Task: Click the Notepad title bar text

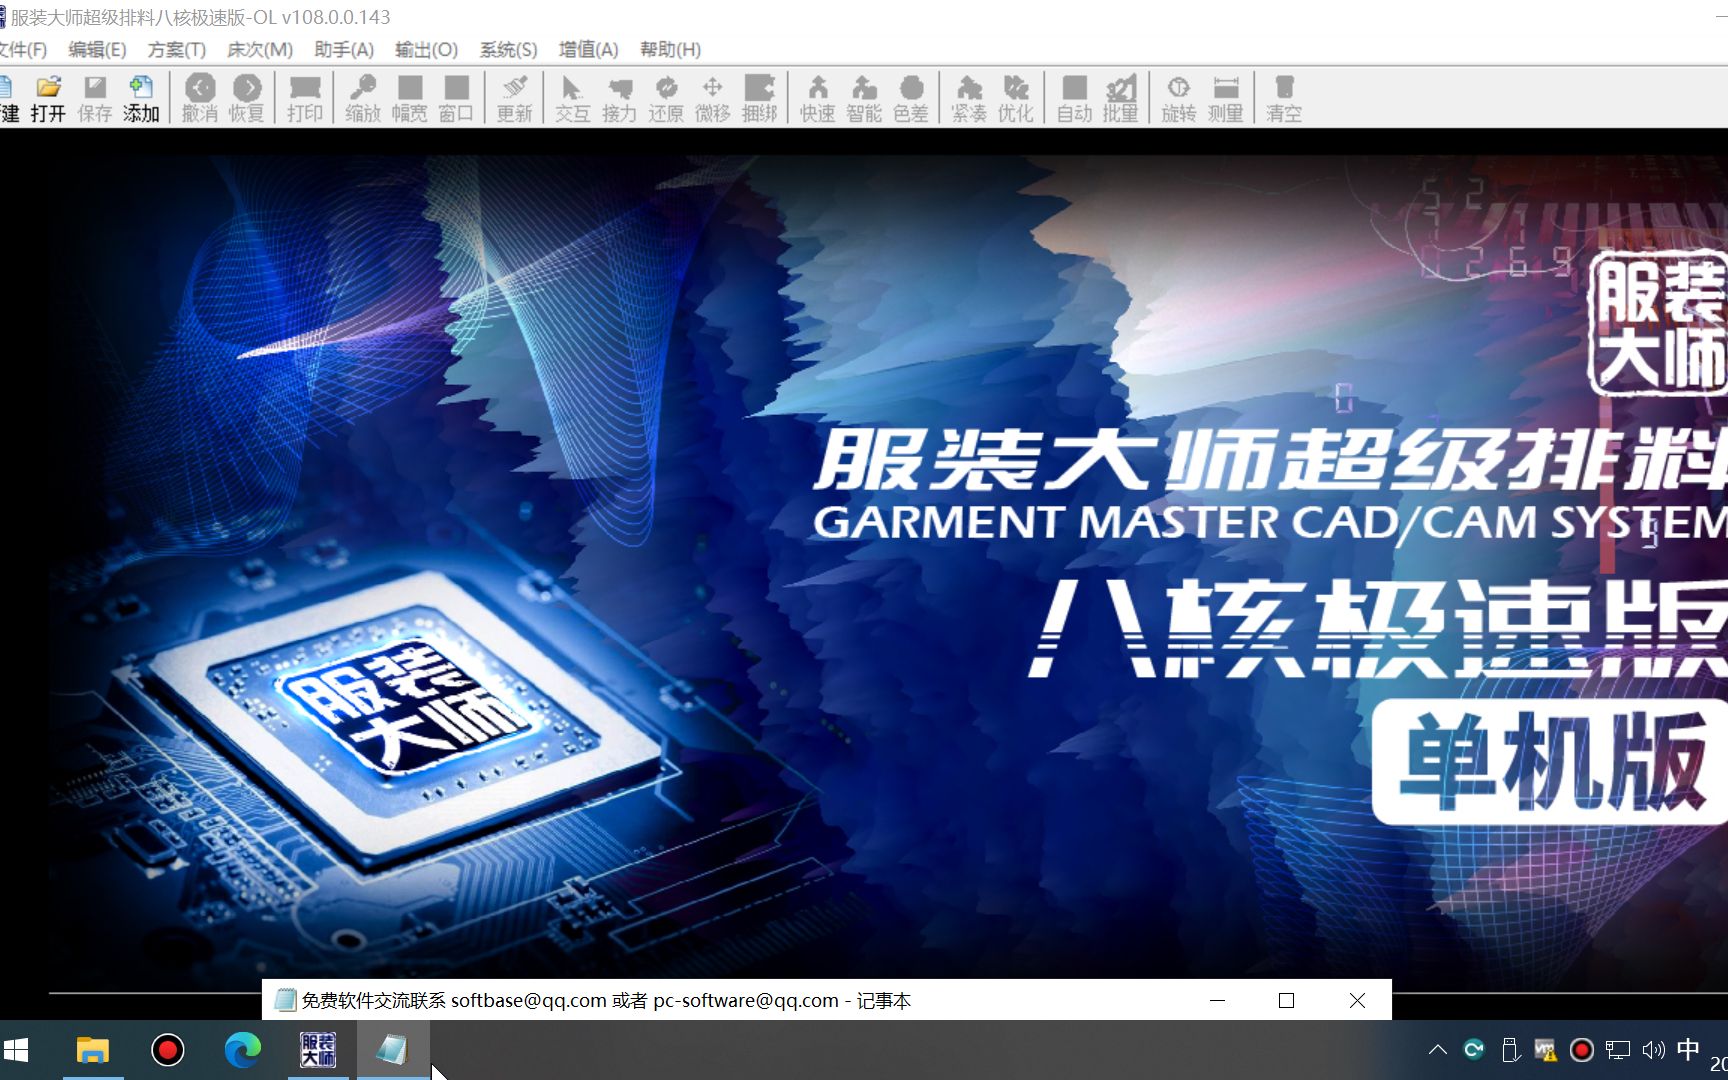Action: pyautogui.click(x=606, y=1000)
